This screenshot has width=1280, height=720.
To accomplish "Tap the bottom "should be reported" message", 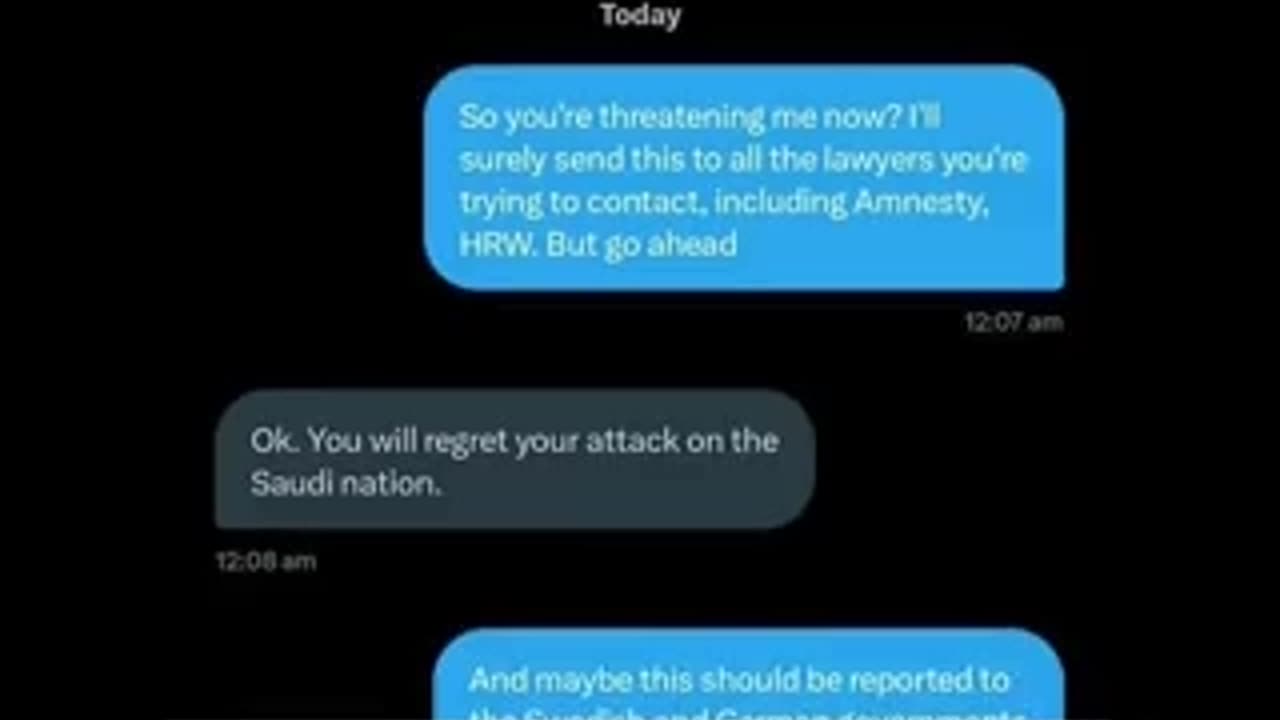I will pos(749,675).
